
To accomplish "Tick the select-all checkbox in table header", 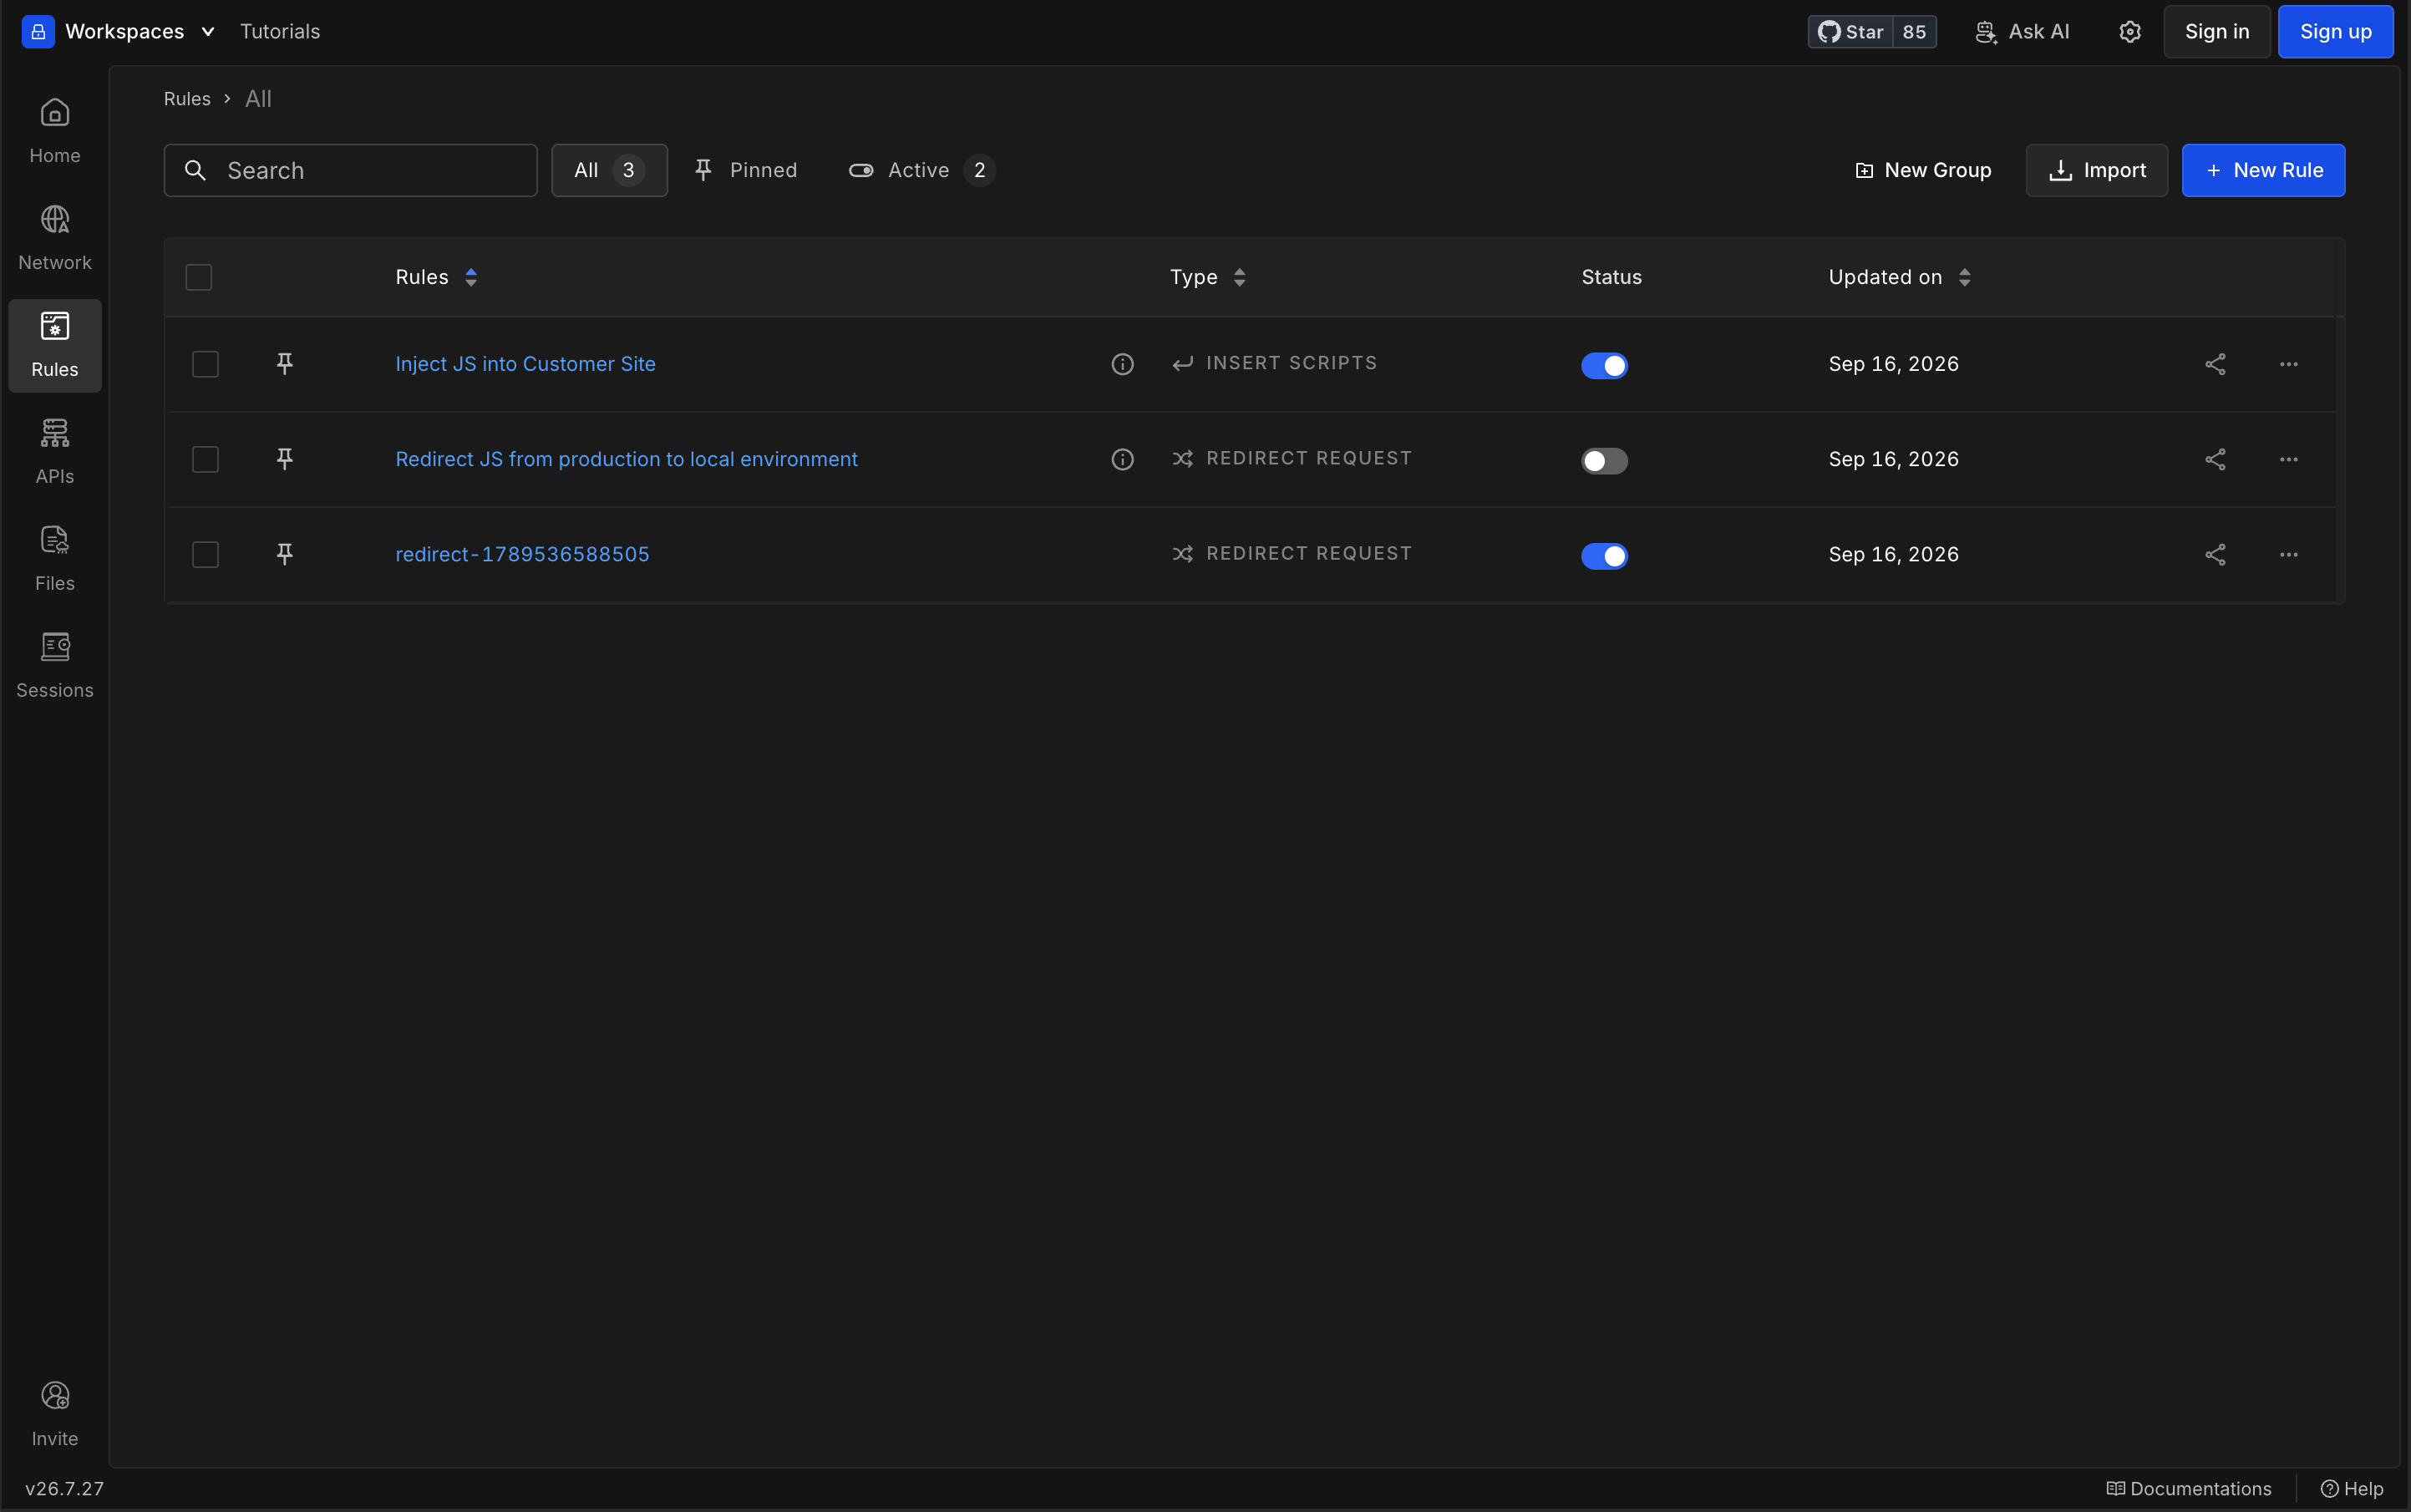I will click(x=199, y=277).
